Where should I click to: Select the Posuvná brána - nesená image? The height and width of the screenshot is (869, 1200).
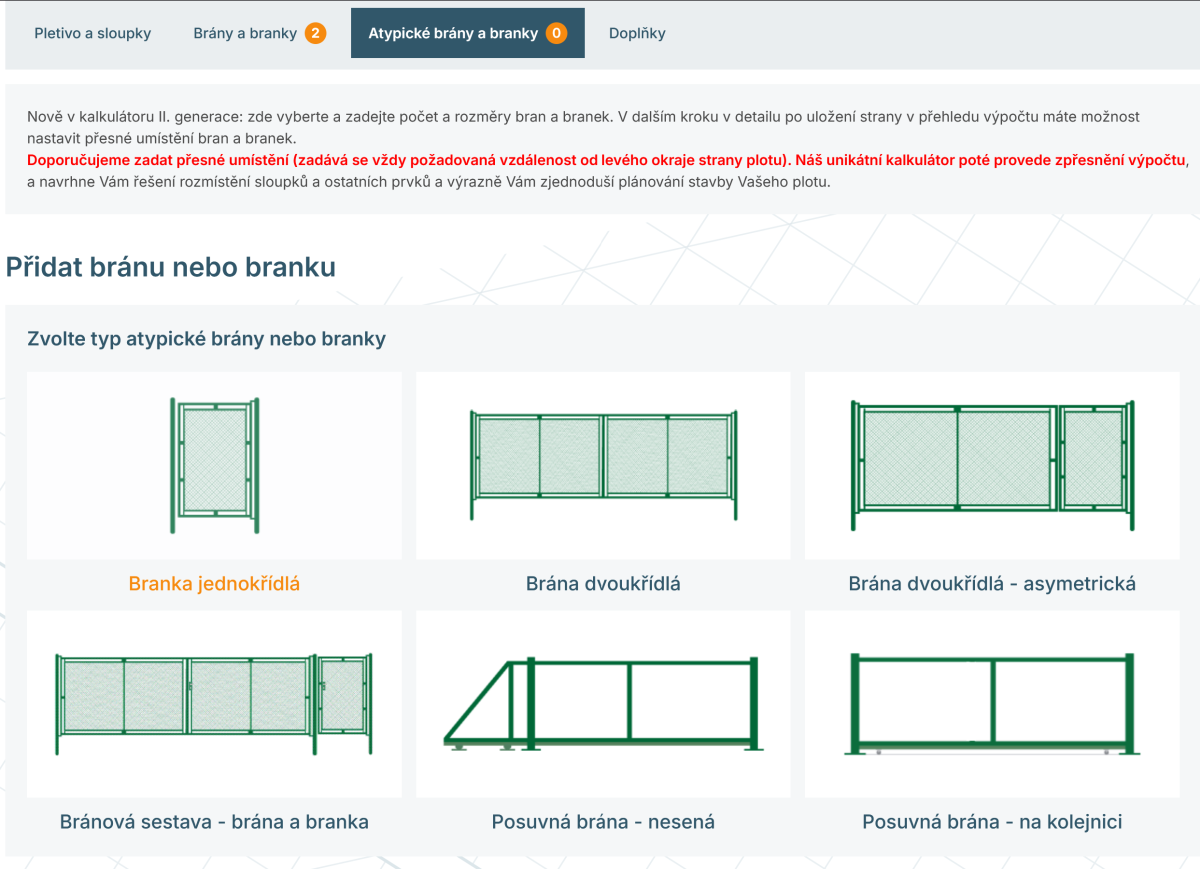(603, 704)
